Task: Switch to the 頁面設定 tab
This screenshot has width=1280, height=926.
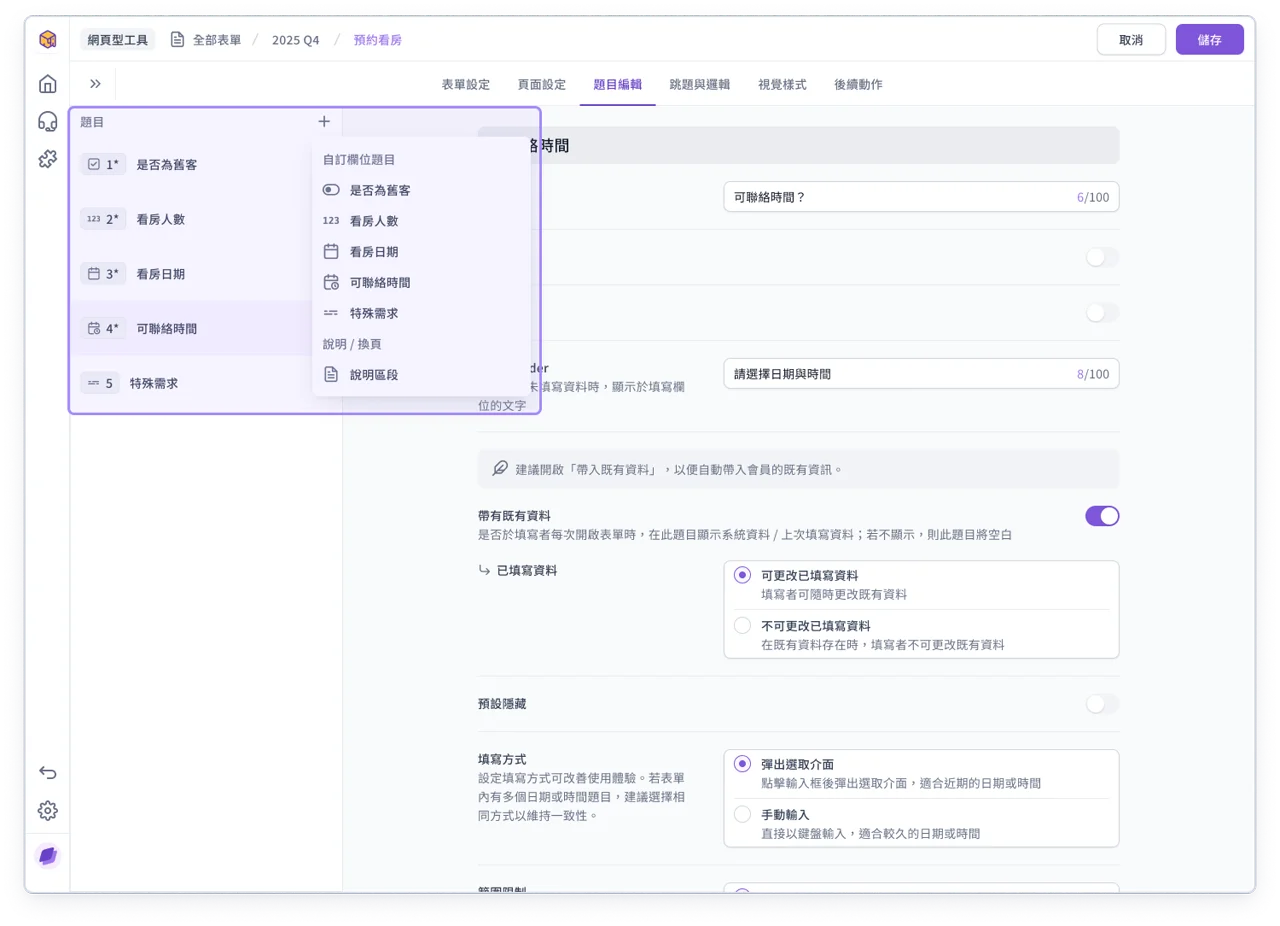Action: pos(542,85)
